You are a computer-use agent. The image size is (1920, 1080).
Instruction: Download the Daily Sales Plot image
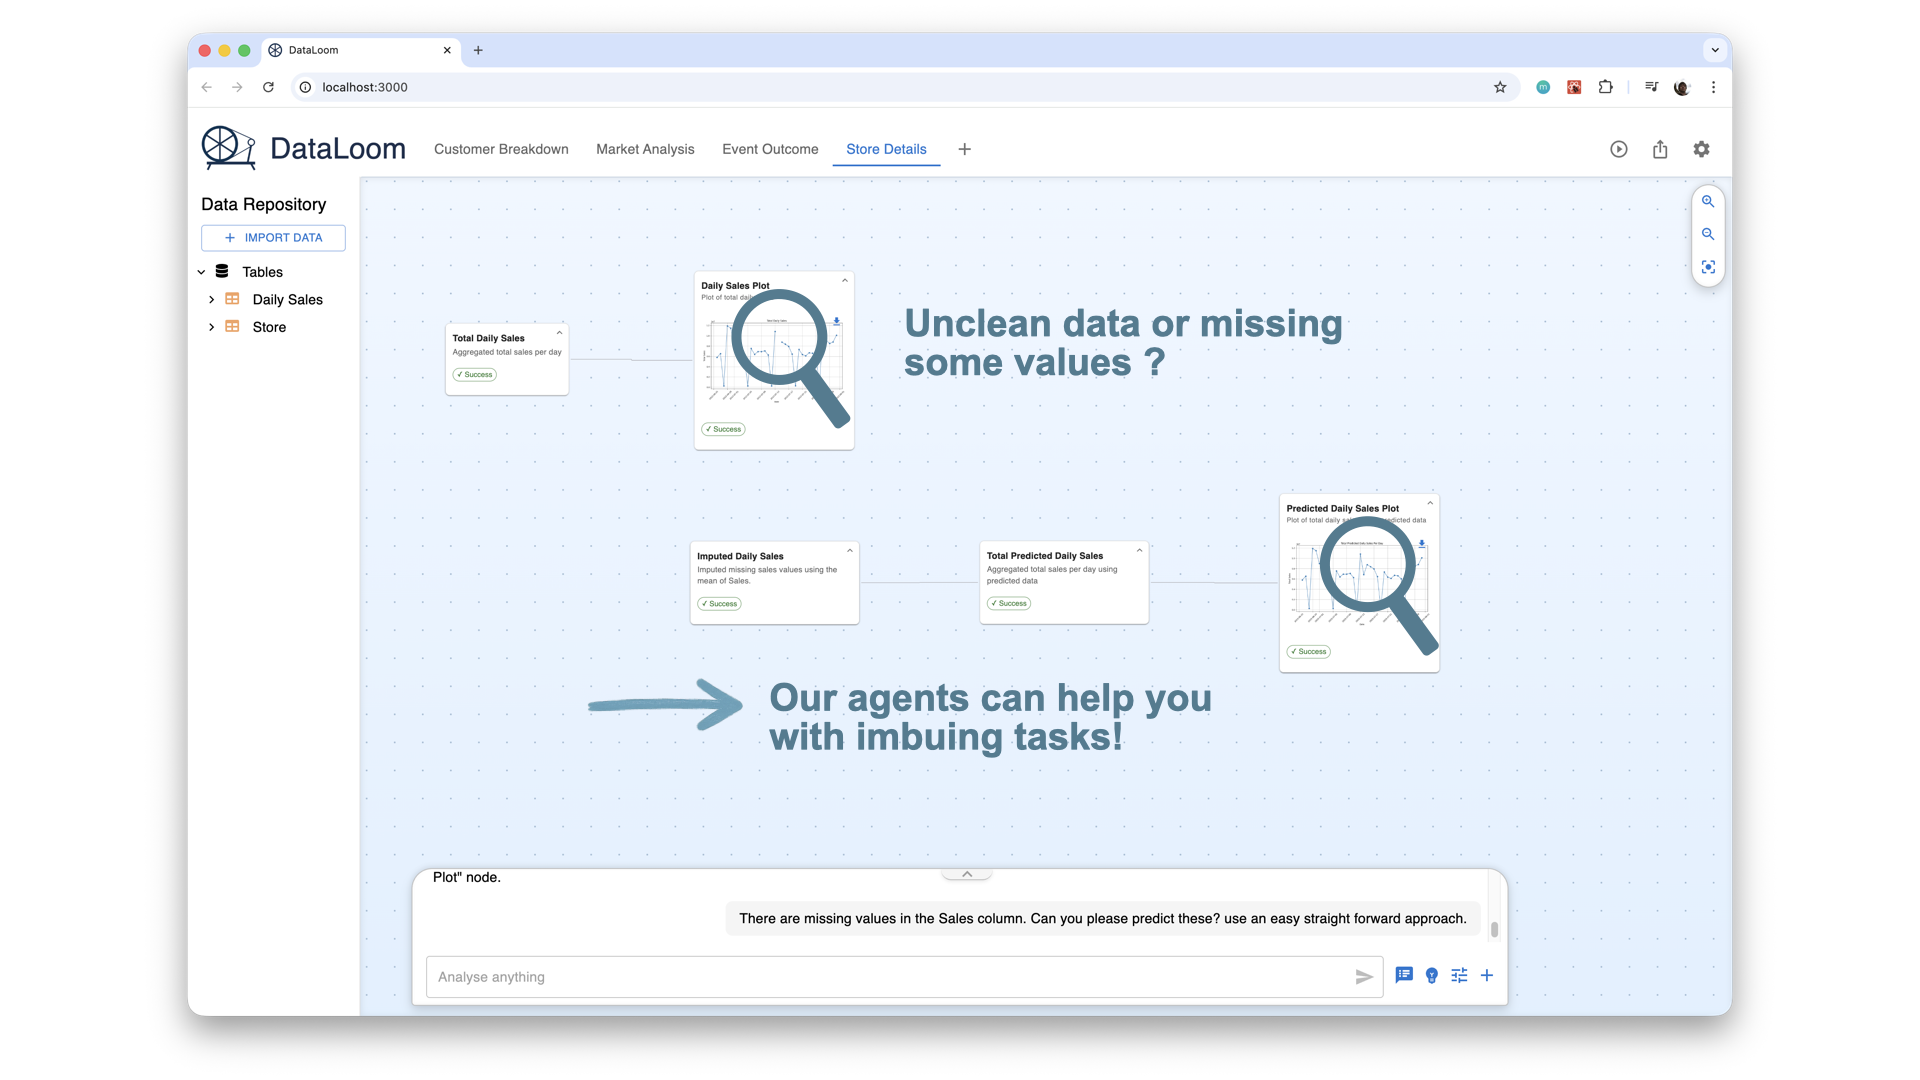point(837,322)
